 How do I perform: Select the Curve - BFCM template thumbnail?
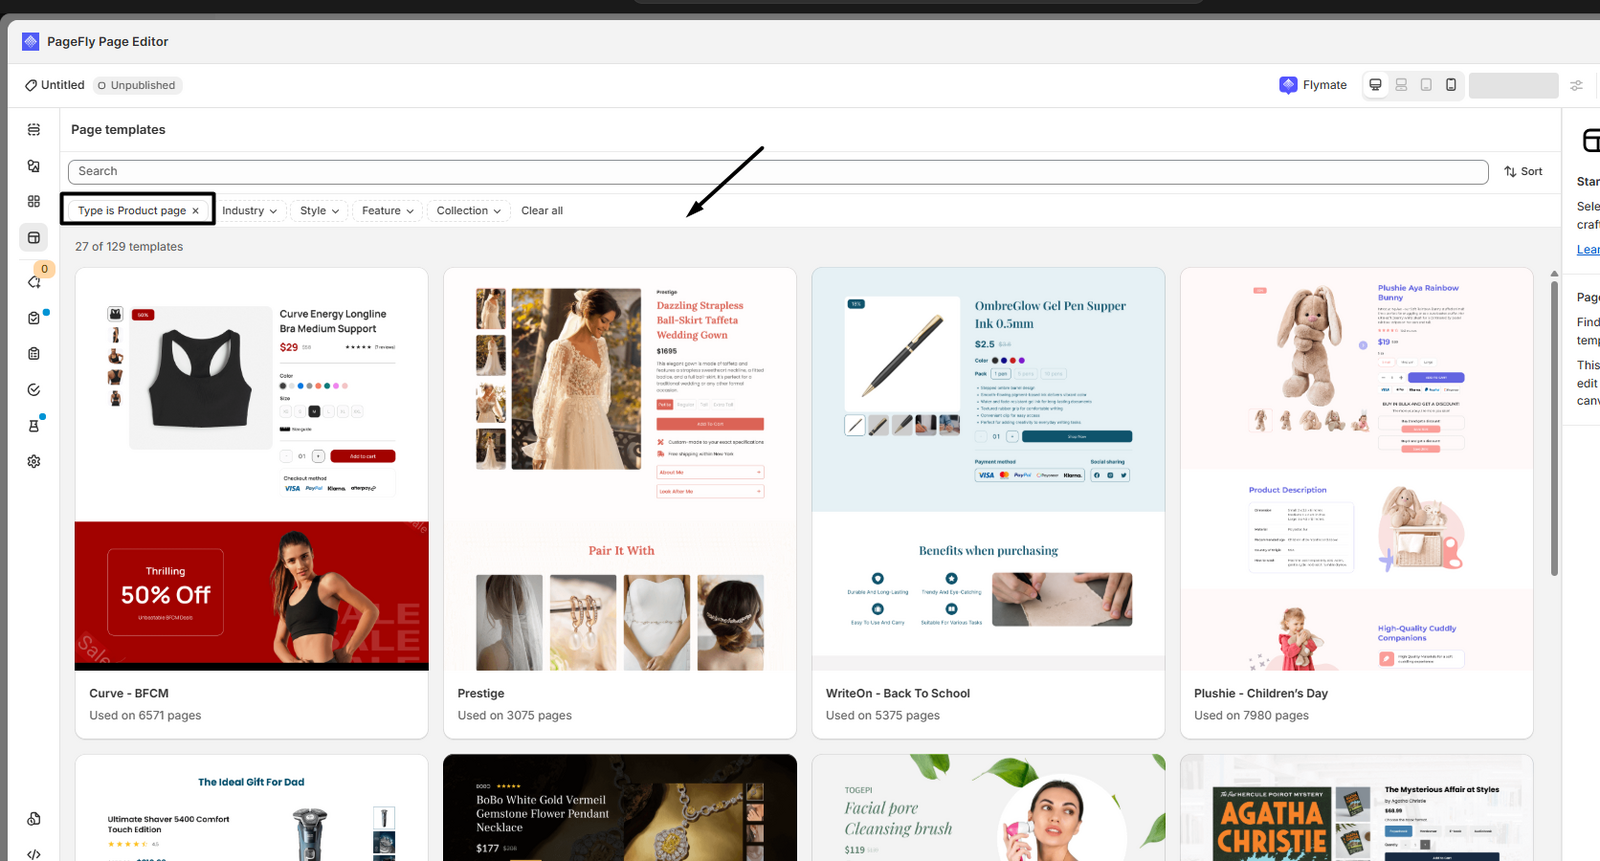click(x=252, y=469)
